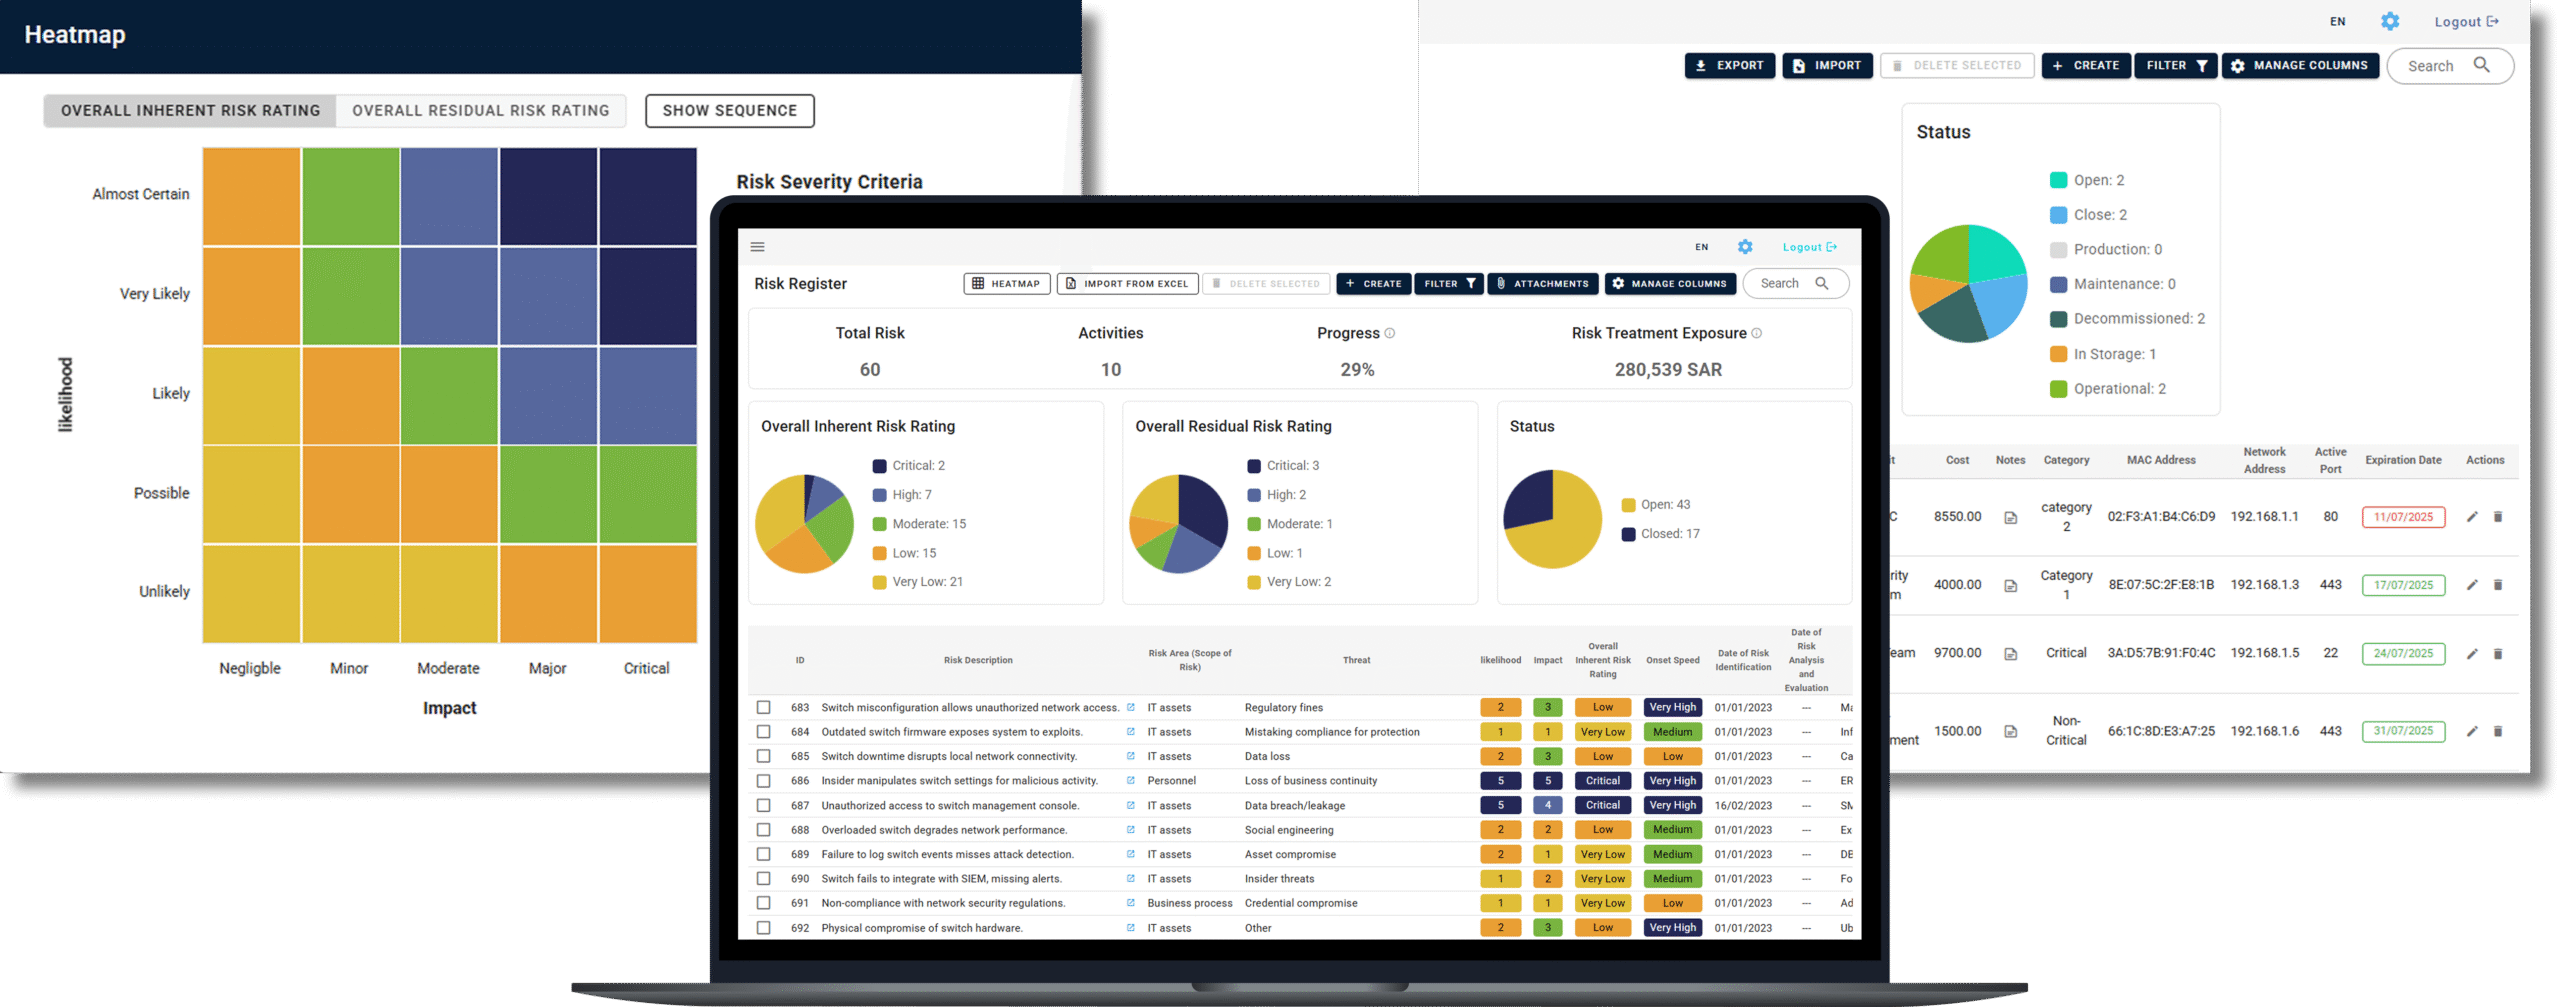The width and height of the screenshot is (2560, 1007).
Task: Toggle 'Closed: 17' legend in Risk Register Status
Action: (x=1661, y=534)
